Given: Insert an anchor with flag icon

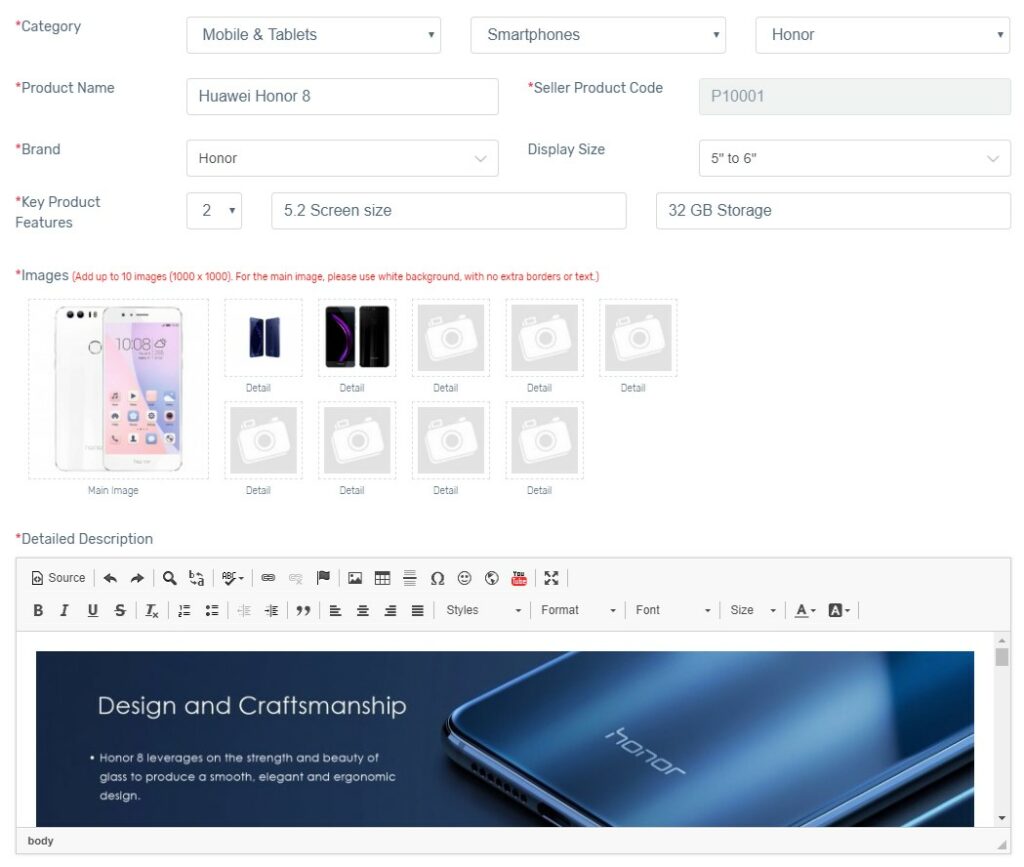Looking at the screenshot, I should coord(323,578).
